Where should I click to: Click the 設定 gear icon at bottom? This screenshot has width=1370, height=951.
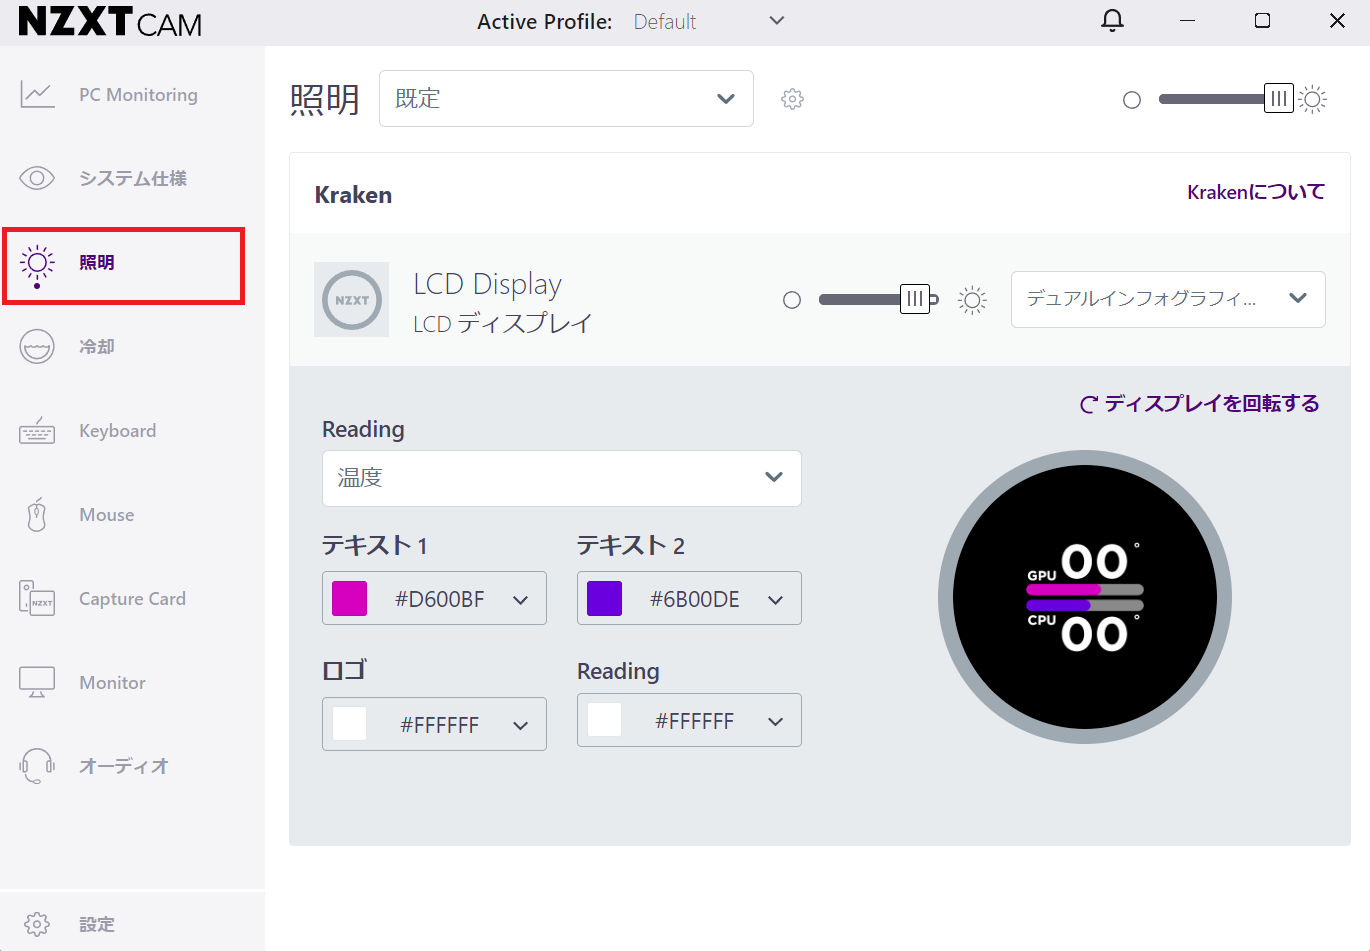(37, 924)
